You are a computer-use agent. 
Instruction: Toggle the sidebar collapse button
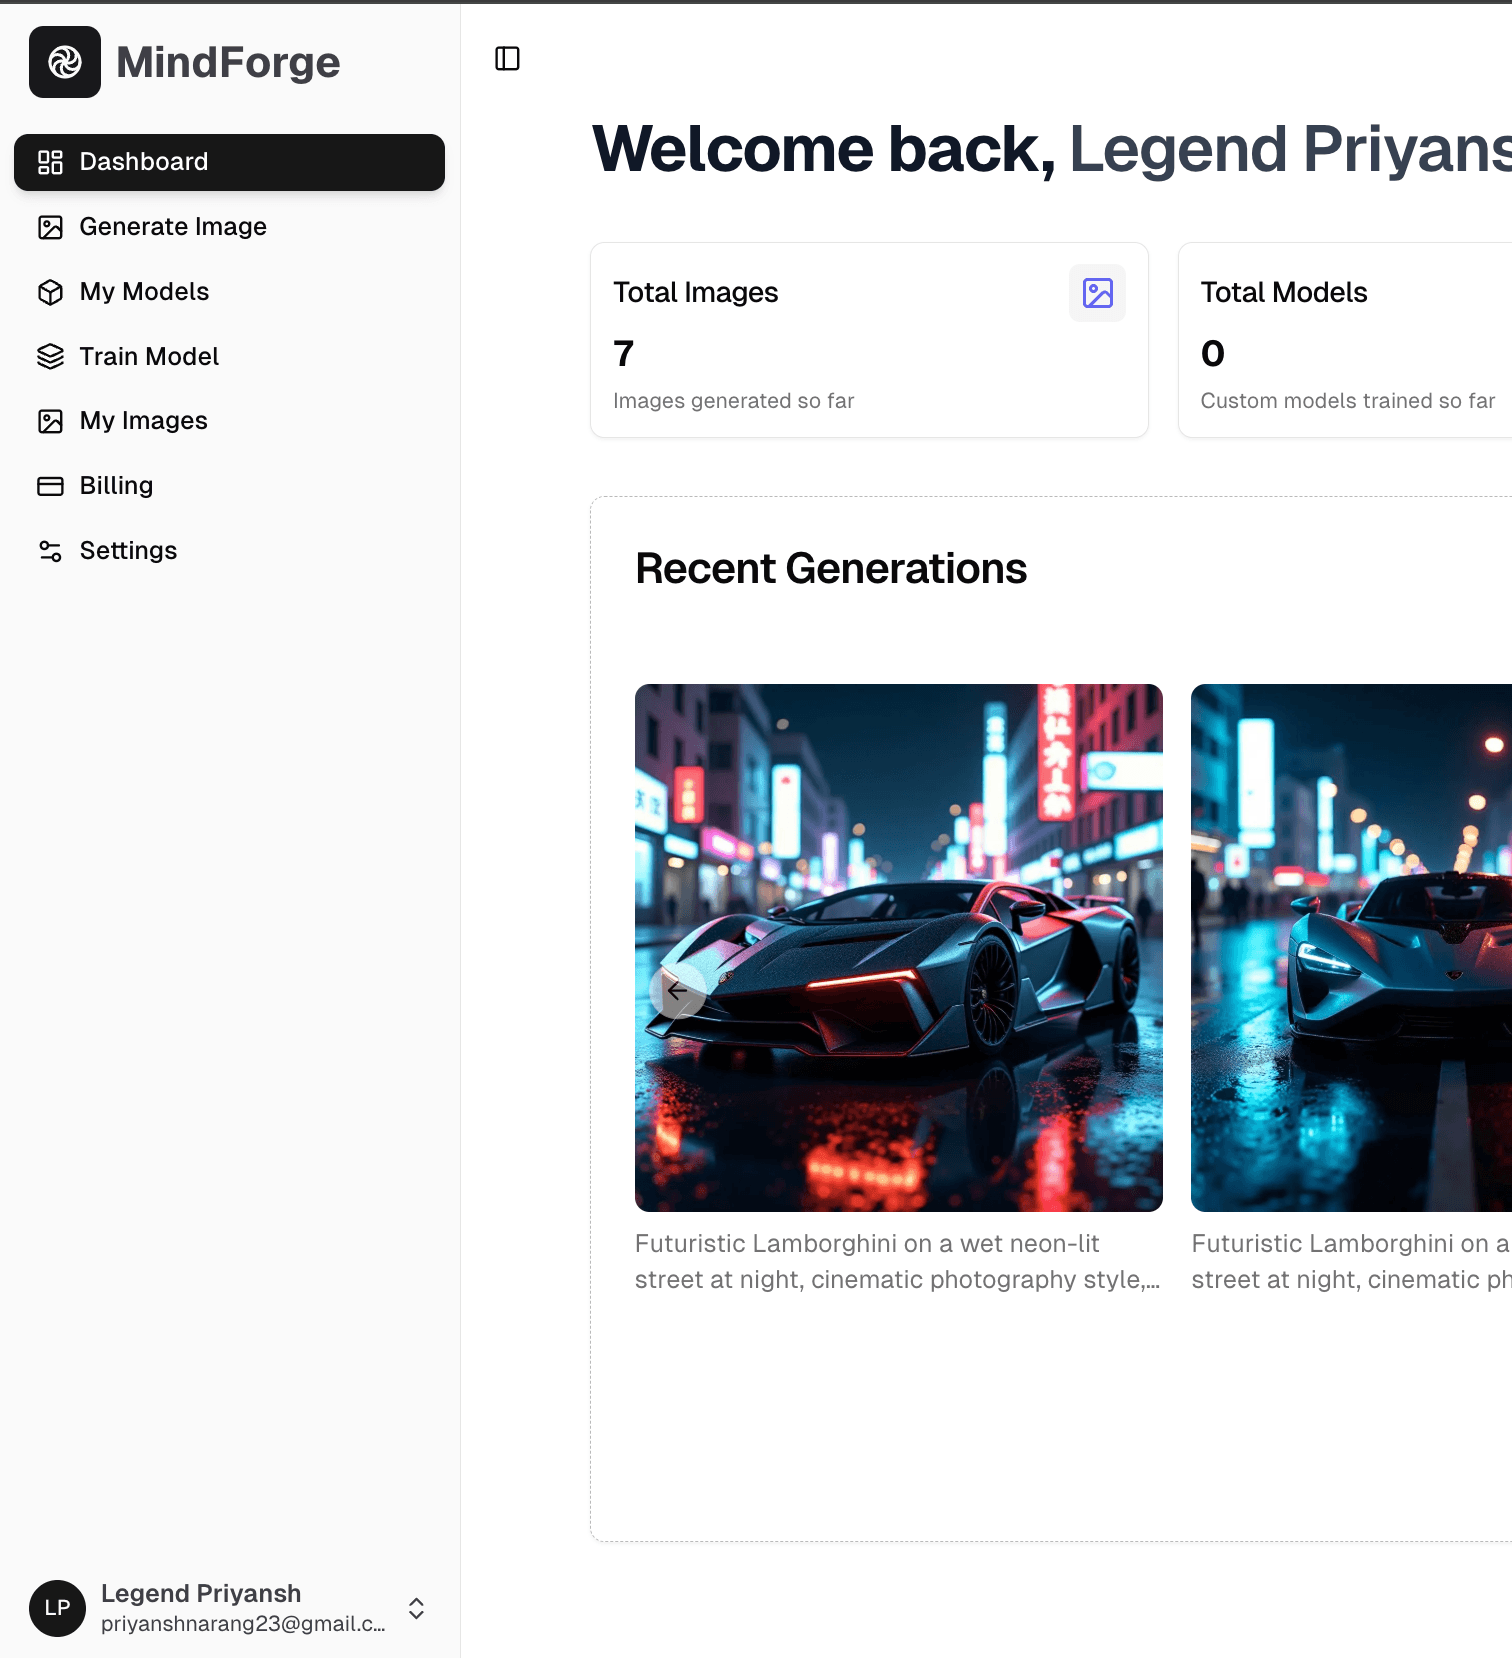click(x=507, y=59)
